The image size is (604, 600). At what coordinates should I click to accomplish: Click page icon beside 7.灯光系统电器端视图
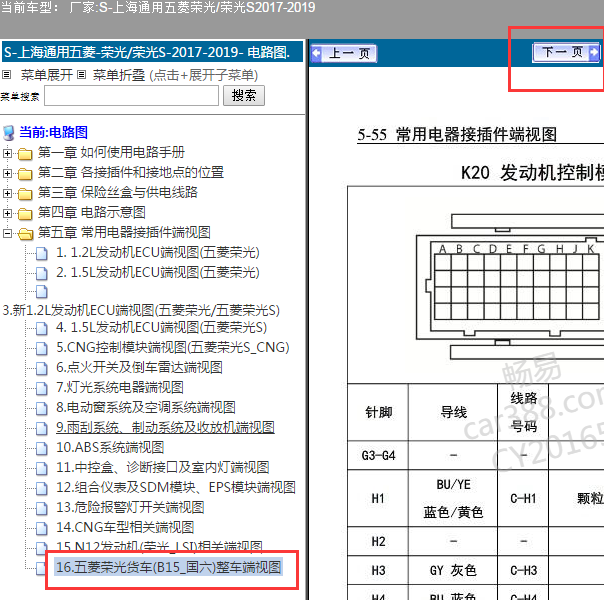(x=42, y=389)
